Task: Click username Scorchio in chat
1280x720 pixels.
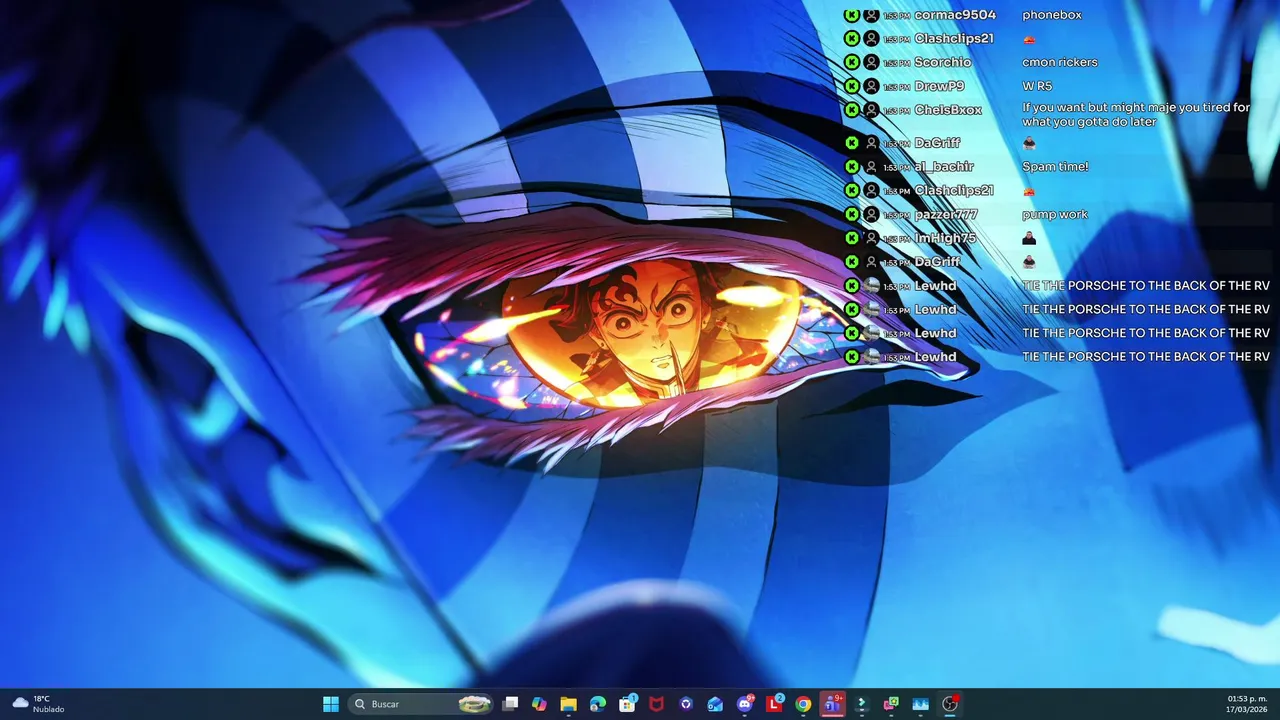Action: [x=942, y=62]
